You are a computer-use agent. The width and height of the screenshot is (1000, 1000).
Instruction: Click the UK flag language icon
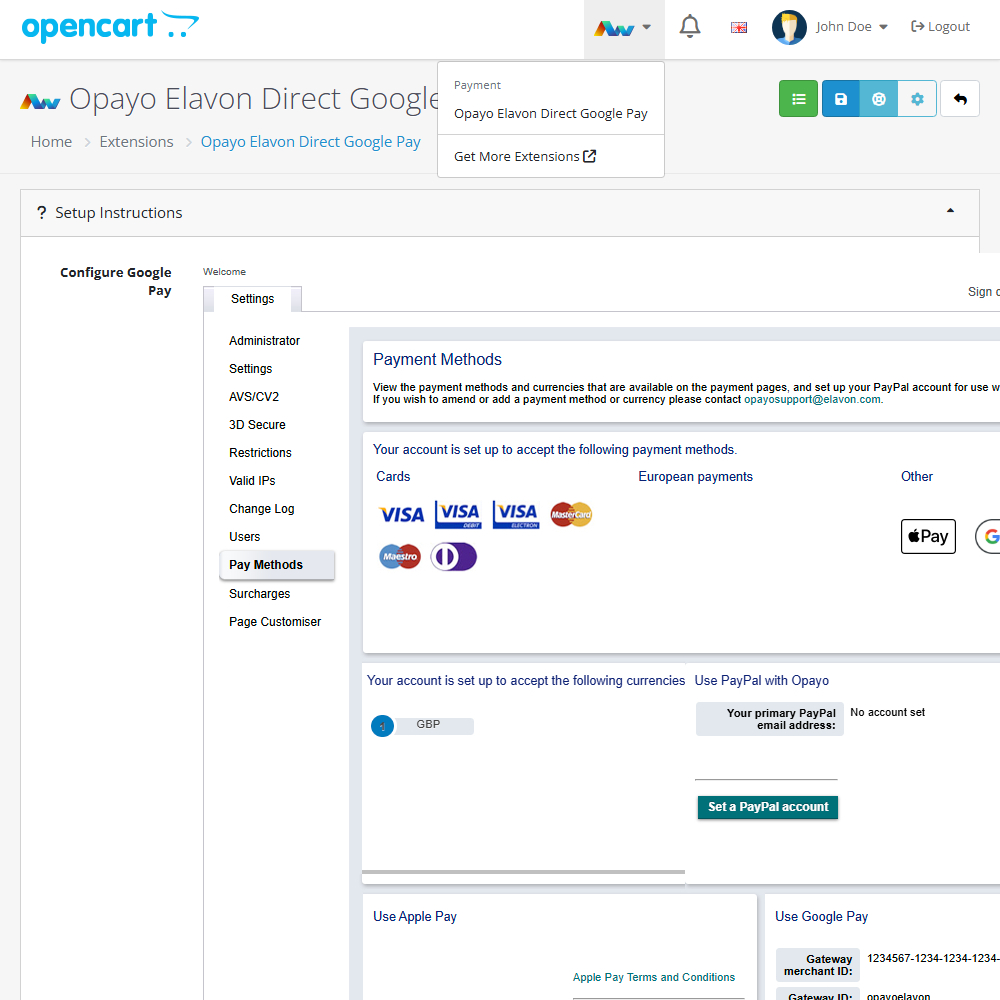click(739, 28)
